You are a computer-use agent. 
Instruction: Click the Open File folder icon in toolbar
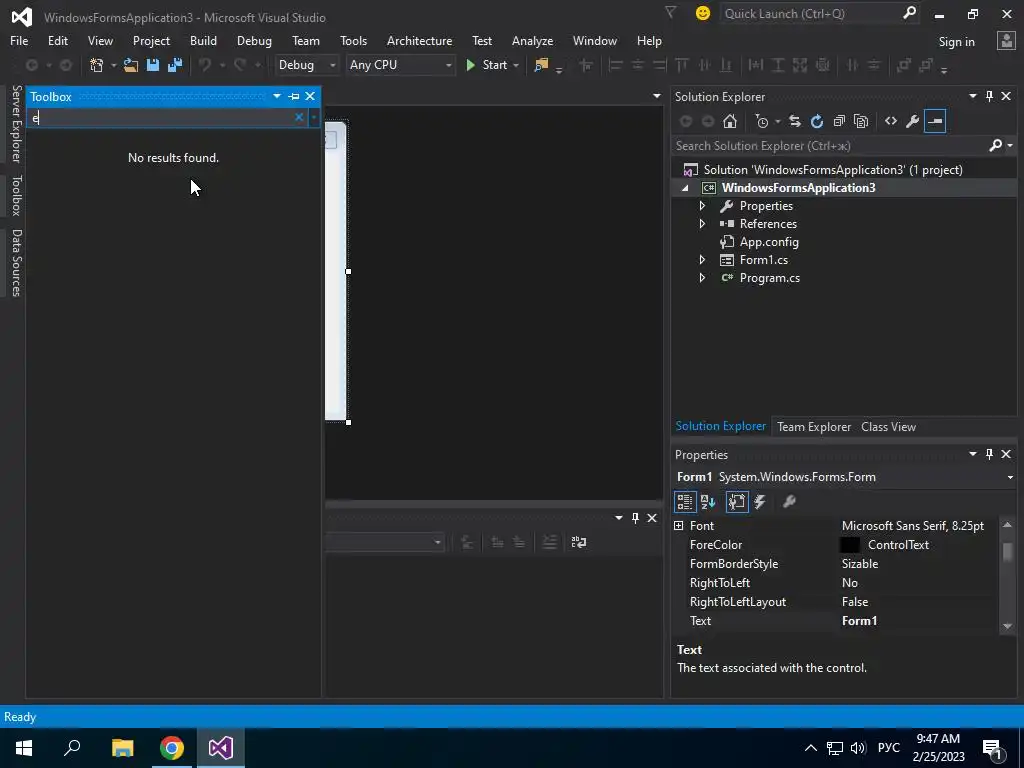click(131, 65)
